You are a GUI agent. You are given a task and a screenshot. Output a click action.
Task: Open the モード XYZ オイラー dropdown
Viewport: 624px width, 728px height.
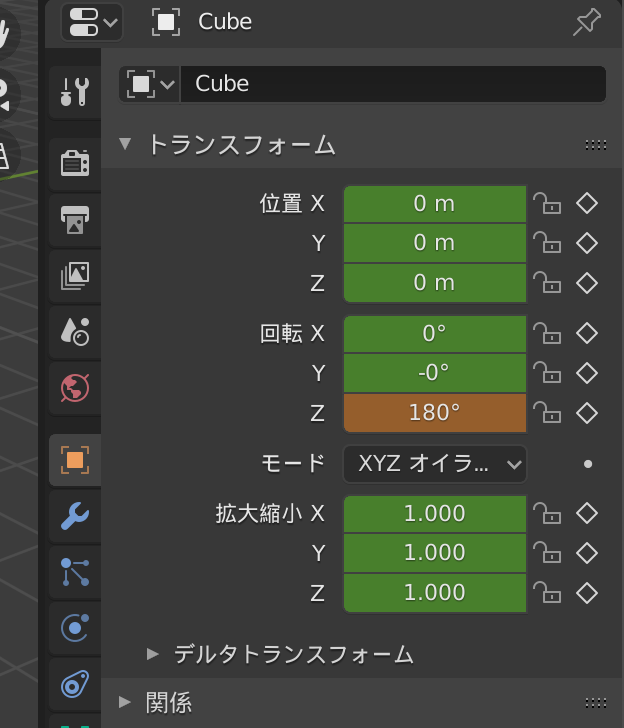435,464
